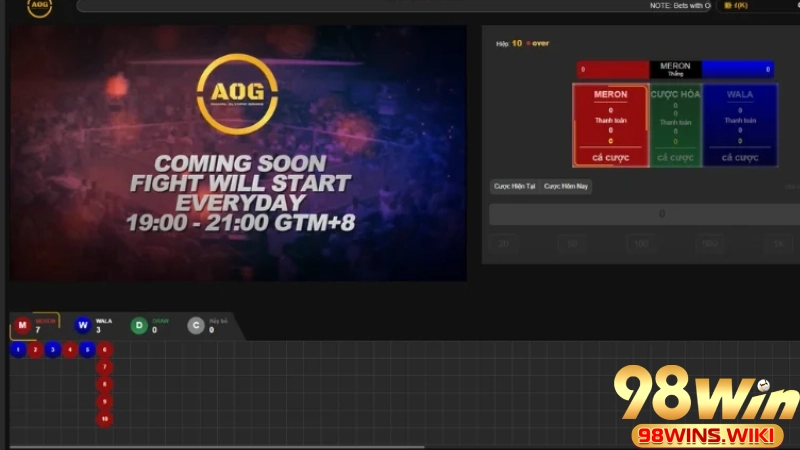Screen dimensions: 800x450
Task: Click the MERON Thắng winner label
Action: (x=676, y=69)
